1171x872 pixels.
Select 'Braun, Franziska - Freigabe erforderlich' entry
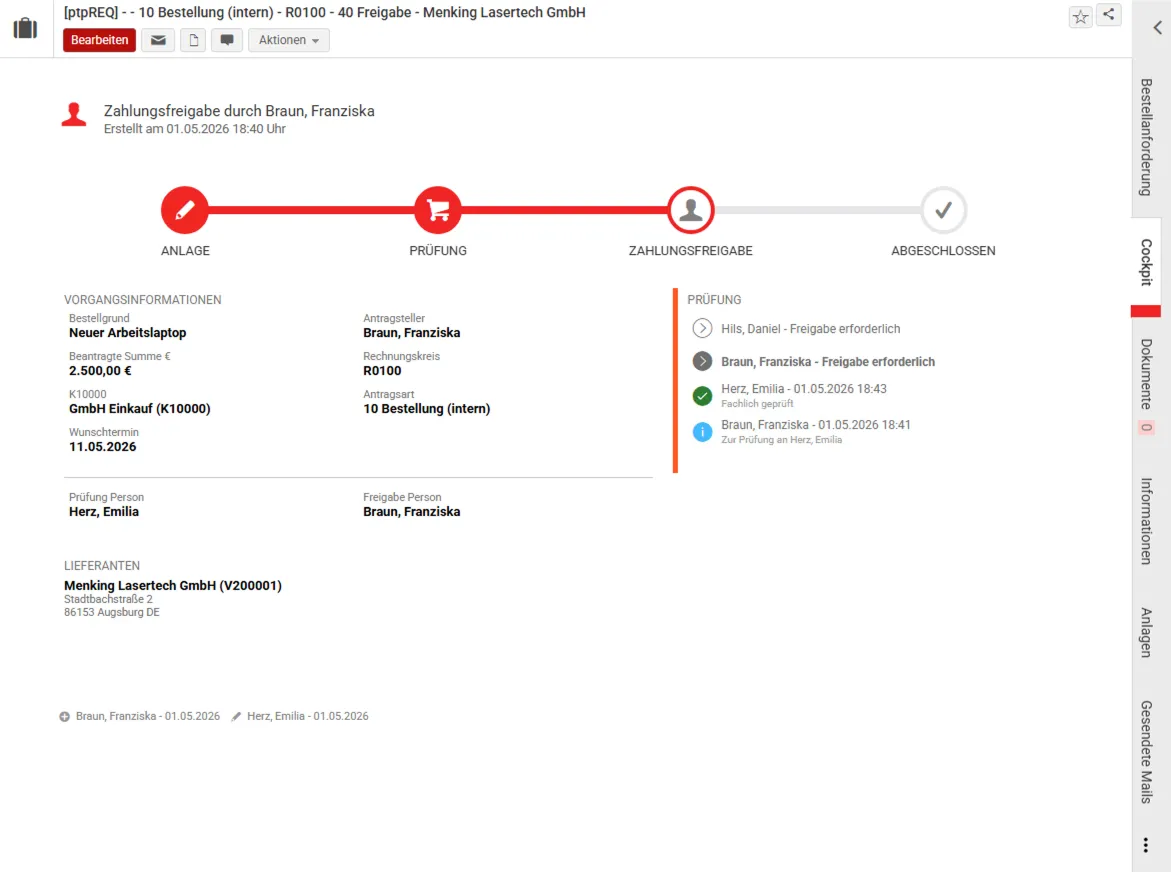[x=827, y=361]
